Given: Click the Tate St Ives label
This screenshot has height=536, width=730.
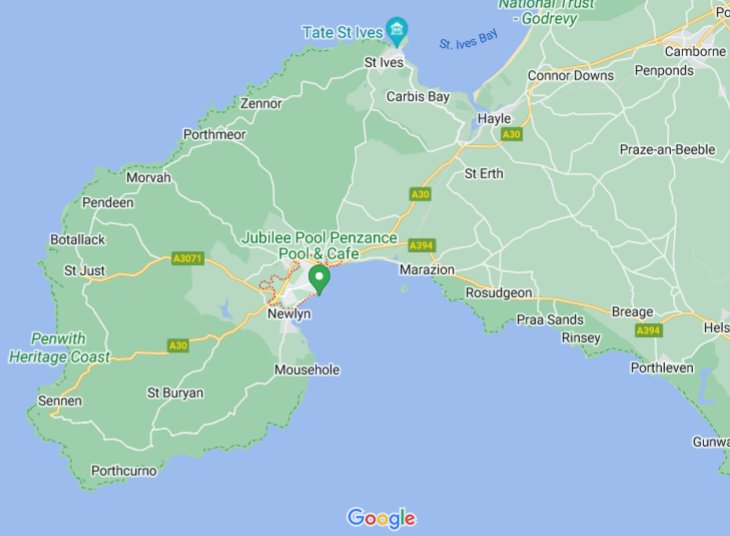Looking at the screenshot, I should coord(343,33).
